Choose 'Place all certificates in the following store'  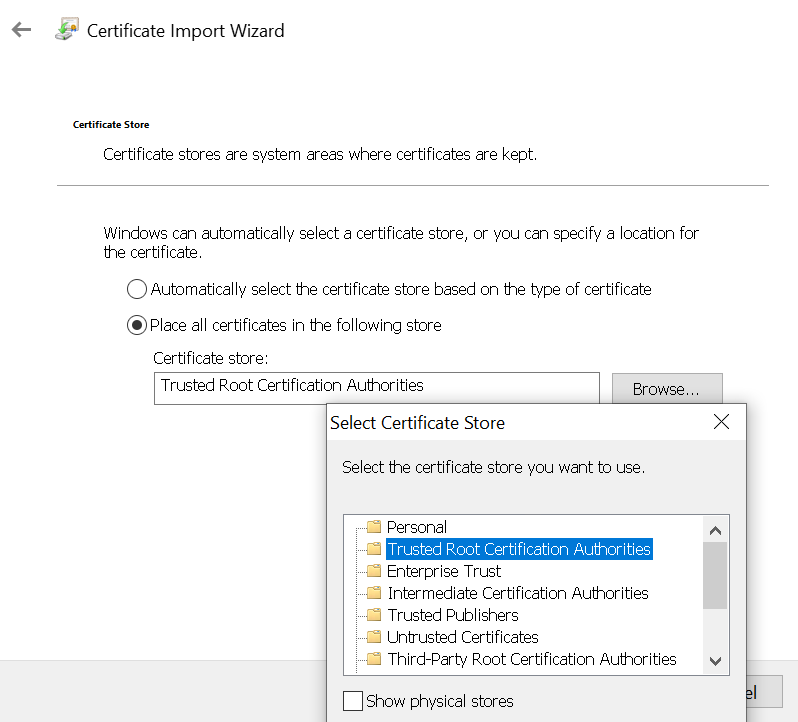pos(137,325)
